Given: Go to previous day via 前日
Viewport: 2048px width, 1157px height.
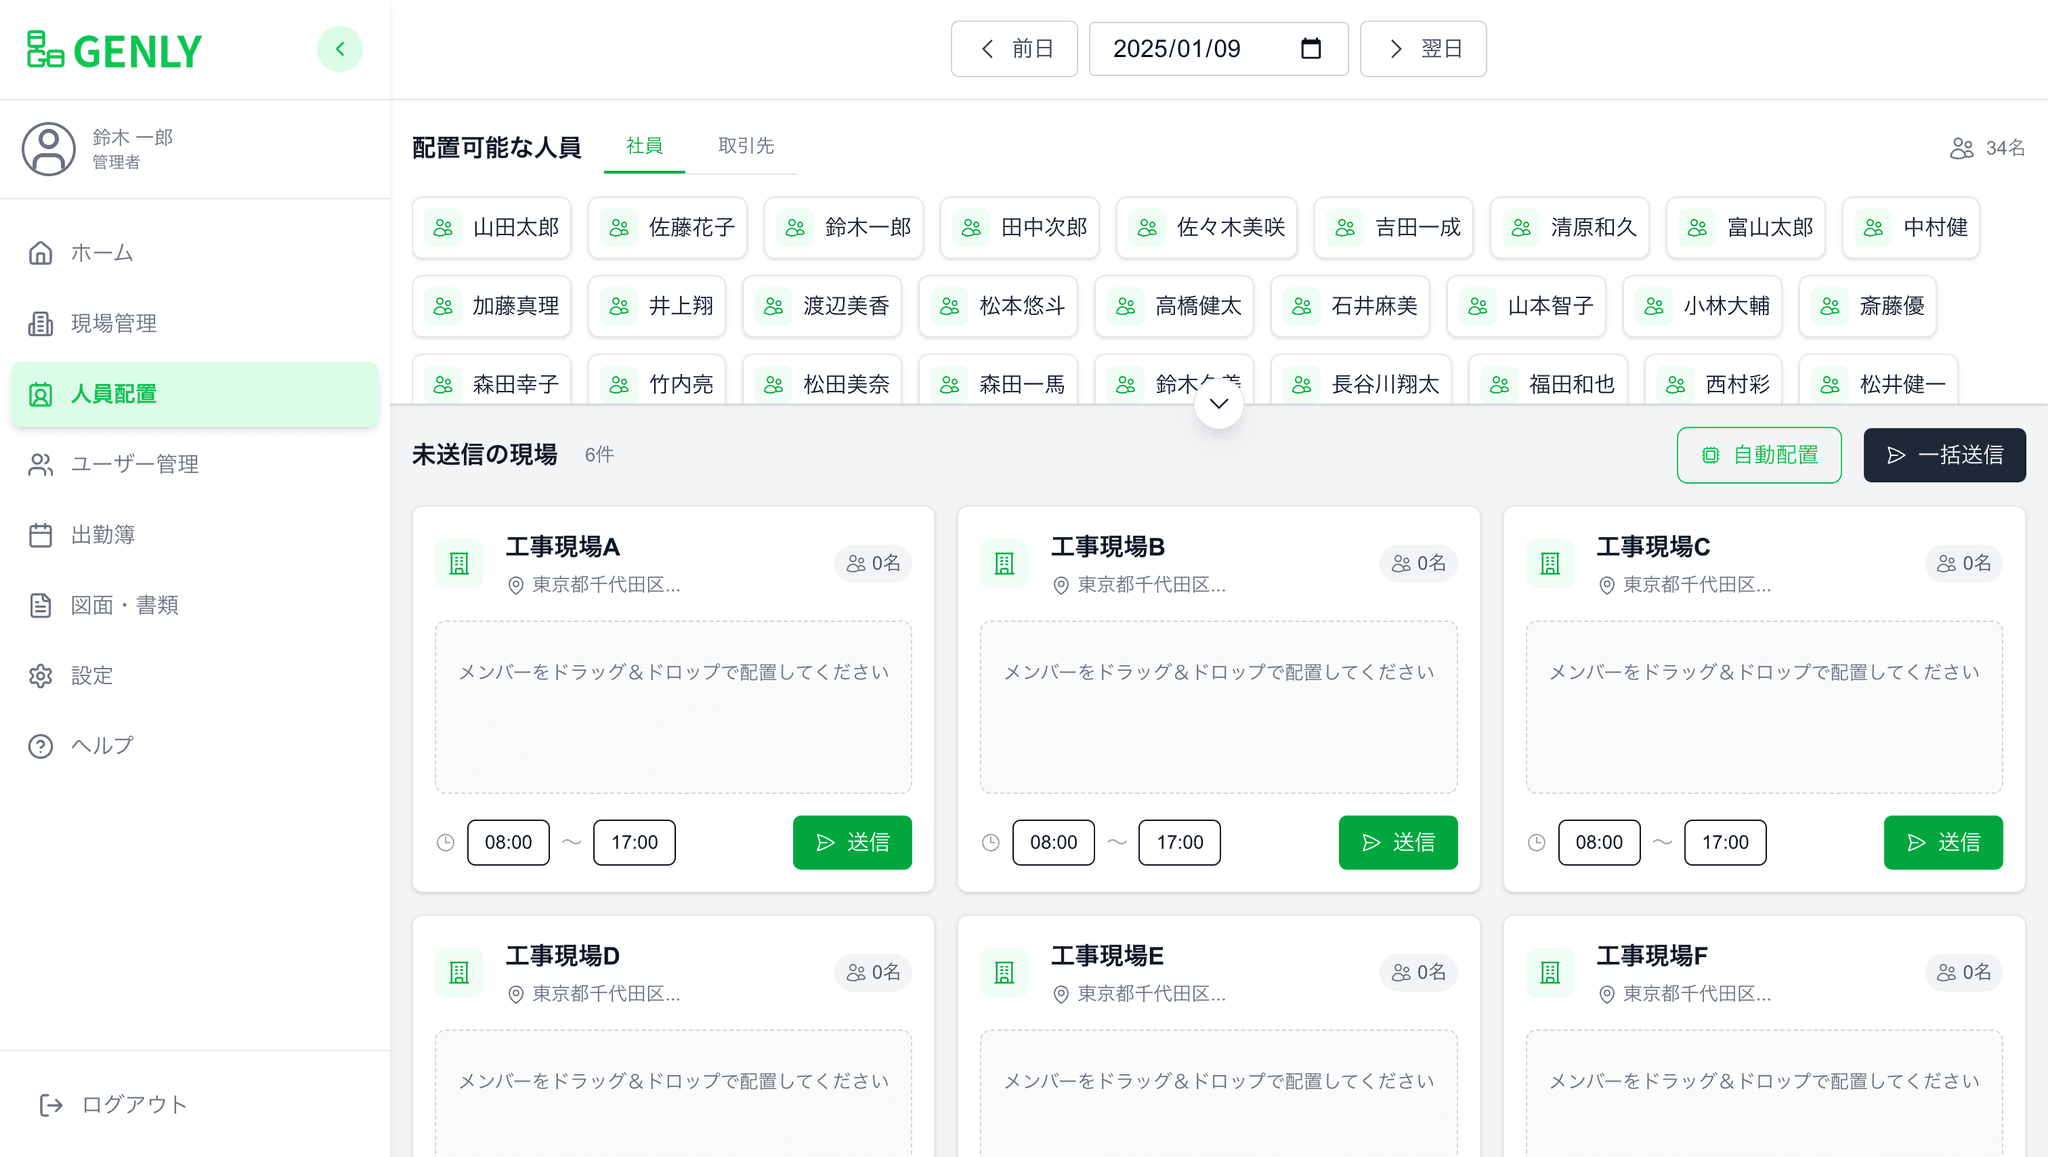Looking at the screenshot, I should click(1014, 48).
